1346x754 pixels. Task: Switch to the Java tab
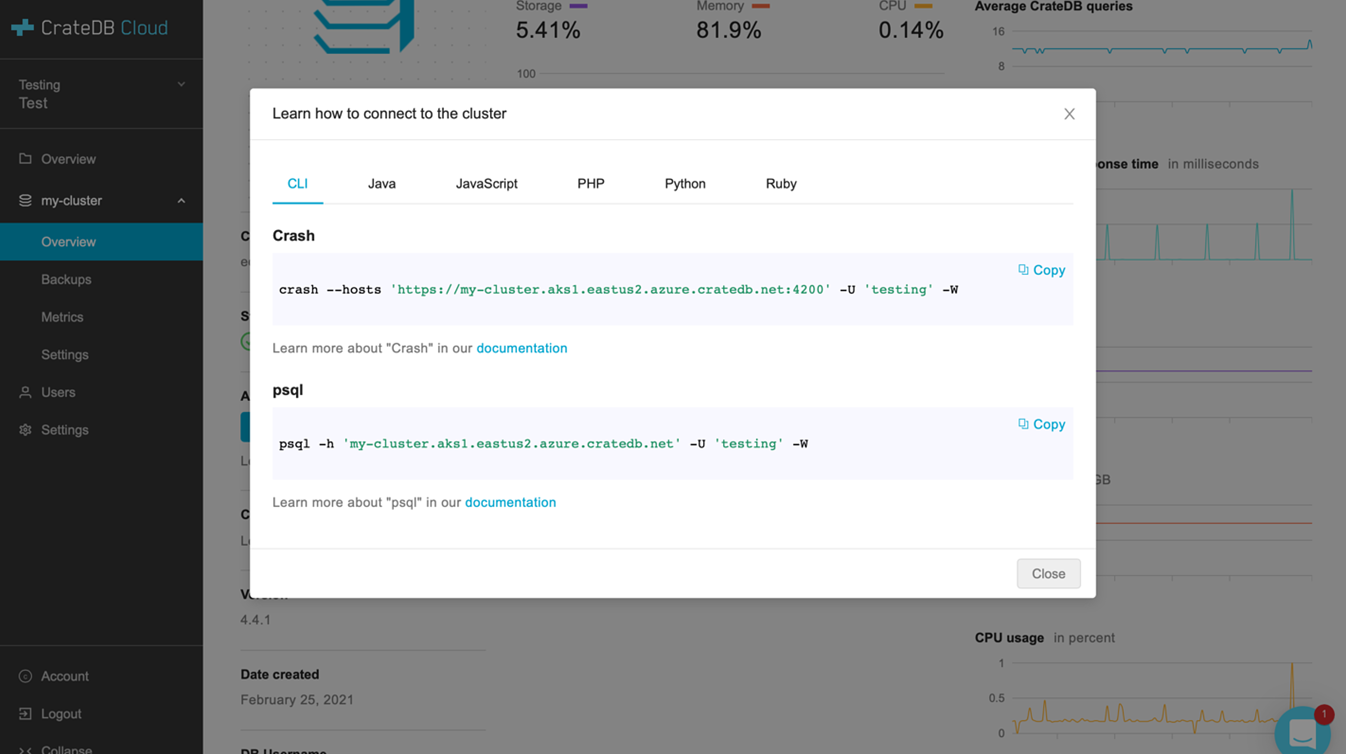(x=382, y=183)
